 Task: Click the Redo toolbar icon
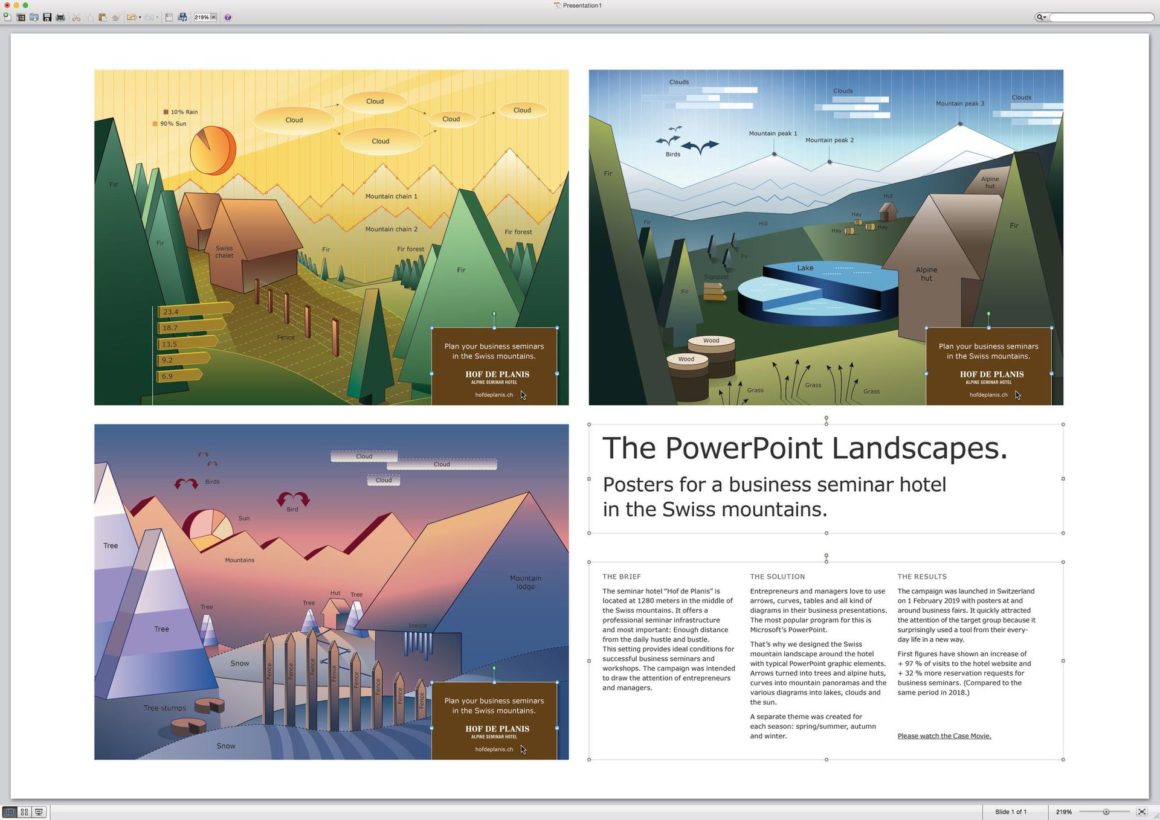point(149,17)
